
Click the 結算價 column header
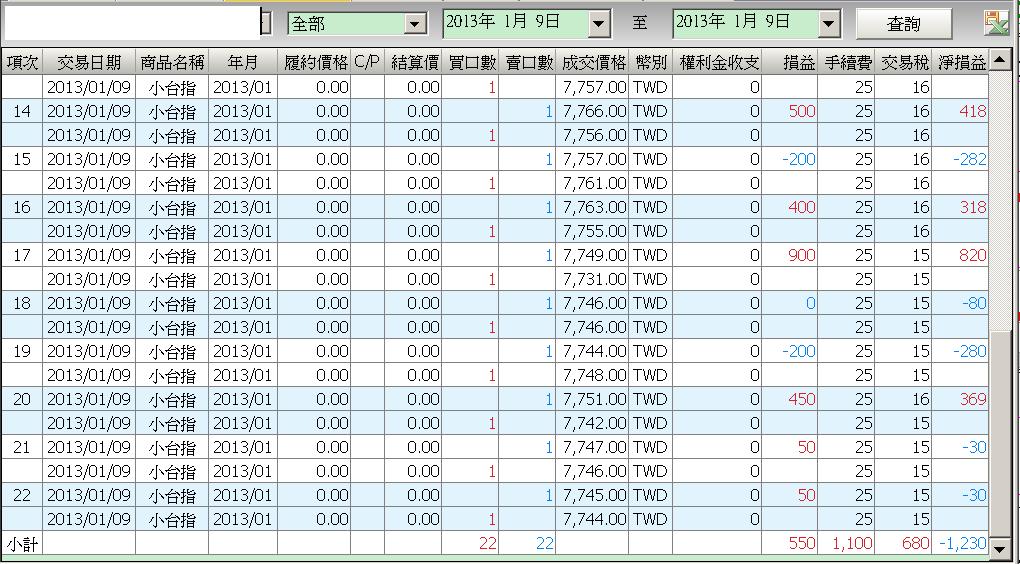click(413, 62)
